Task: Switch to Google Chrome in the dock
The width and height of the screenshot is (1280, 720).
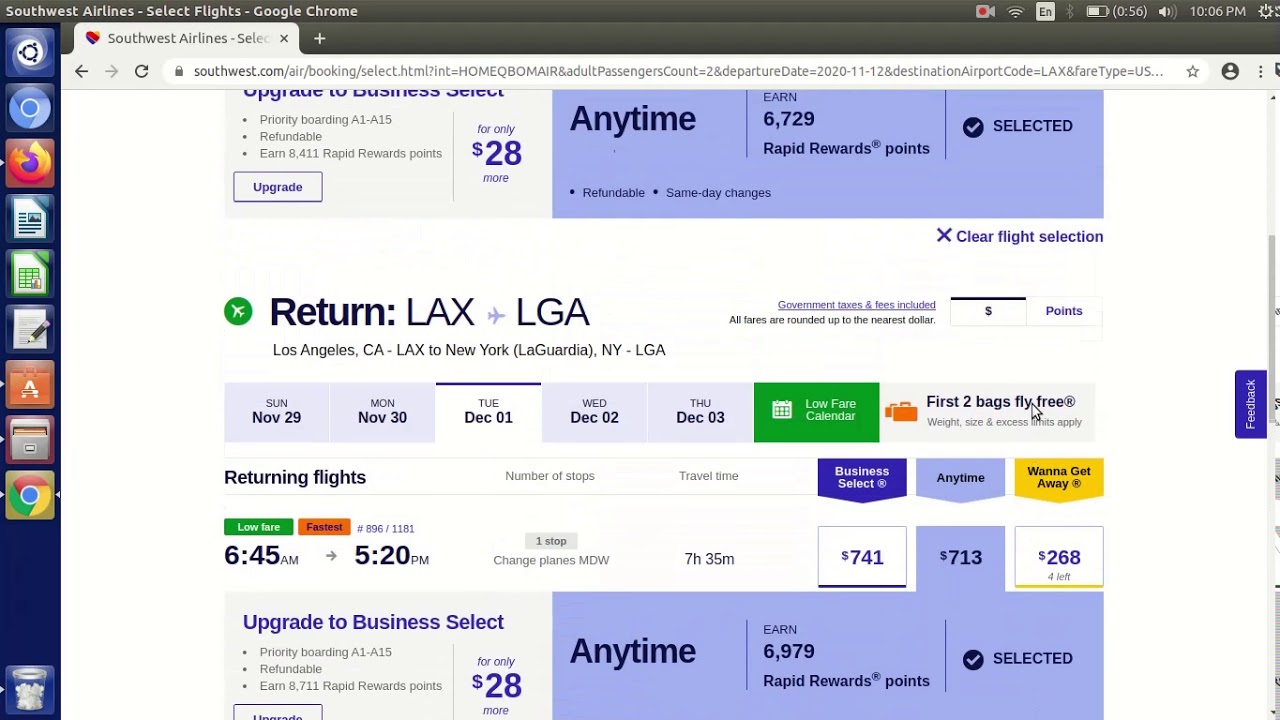Action: 30,496
